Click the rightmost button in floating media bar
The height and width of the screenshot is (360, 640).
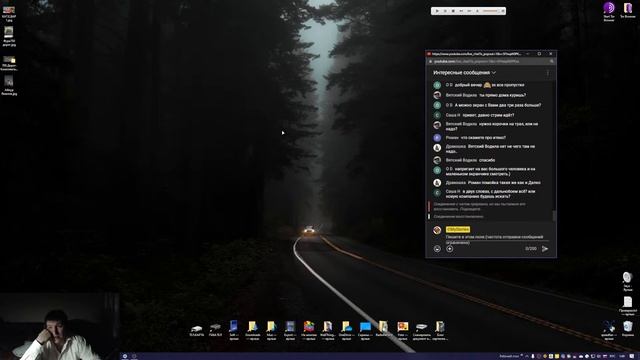pyautogui.click(x=503, y=11)
